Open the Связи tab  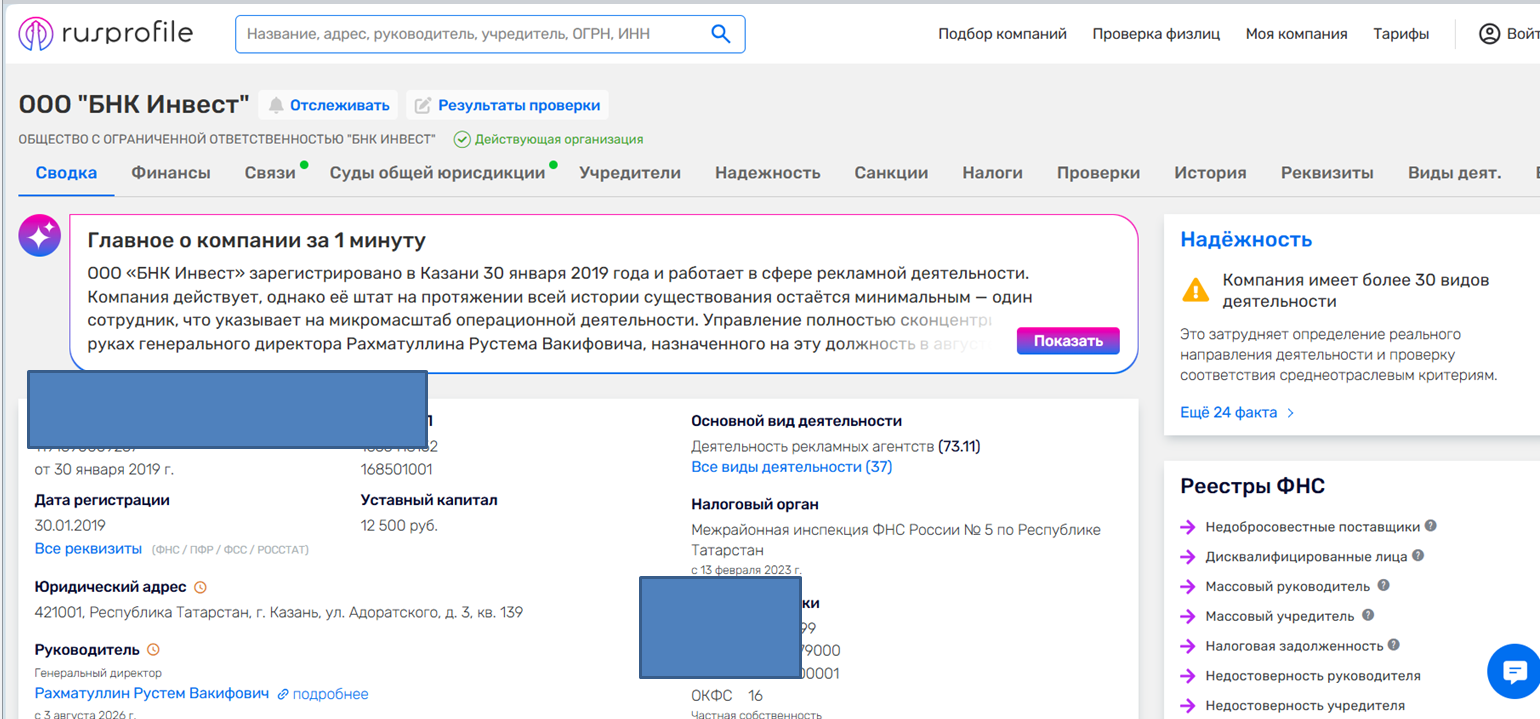pyautogui.click(x=270, y=173)
